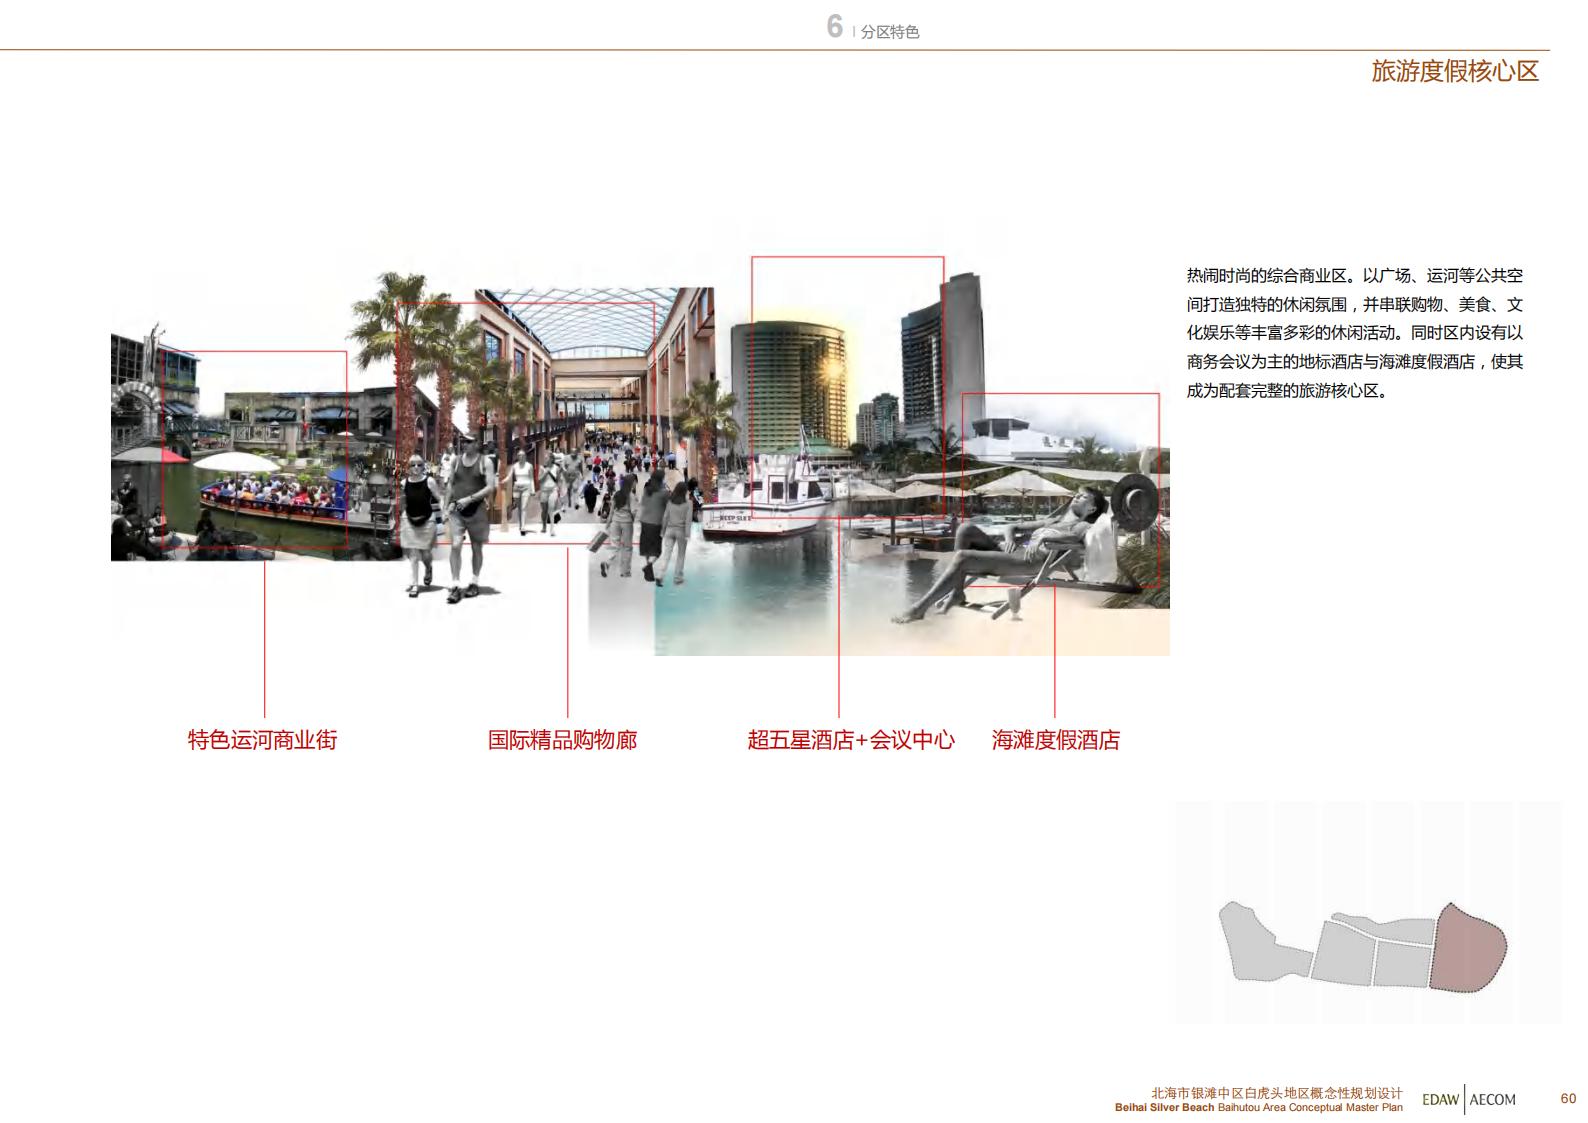
Task: Click the EDAW logo in footer
Action: pyautogui.click(x=1440, y=1099)
